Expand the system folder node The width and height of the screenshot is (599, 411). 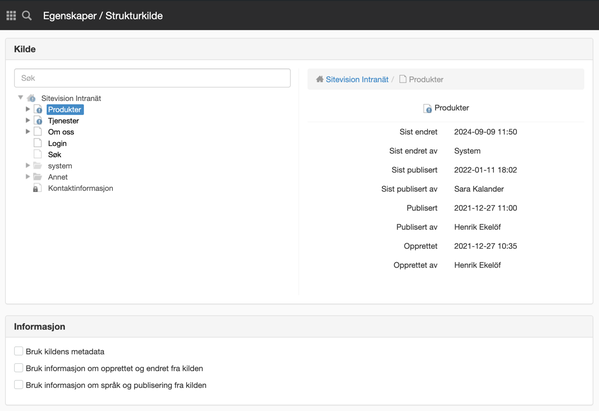click(x=28, y=165)
